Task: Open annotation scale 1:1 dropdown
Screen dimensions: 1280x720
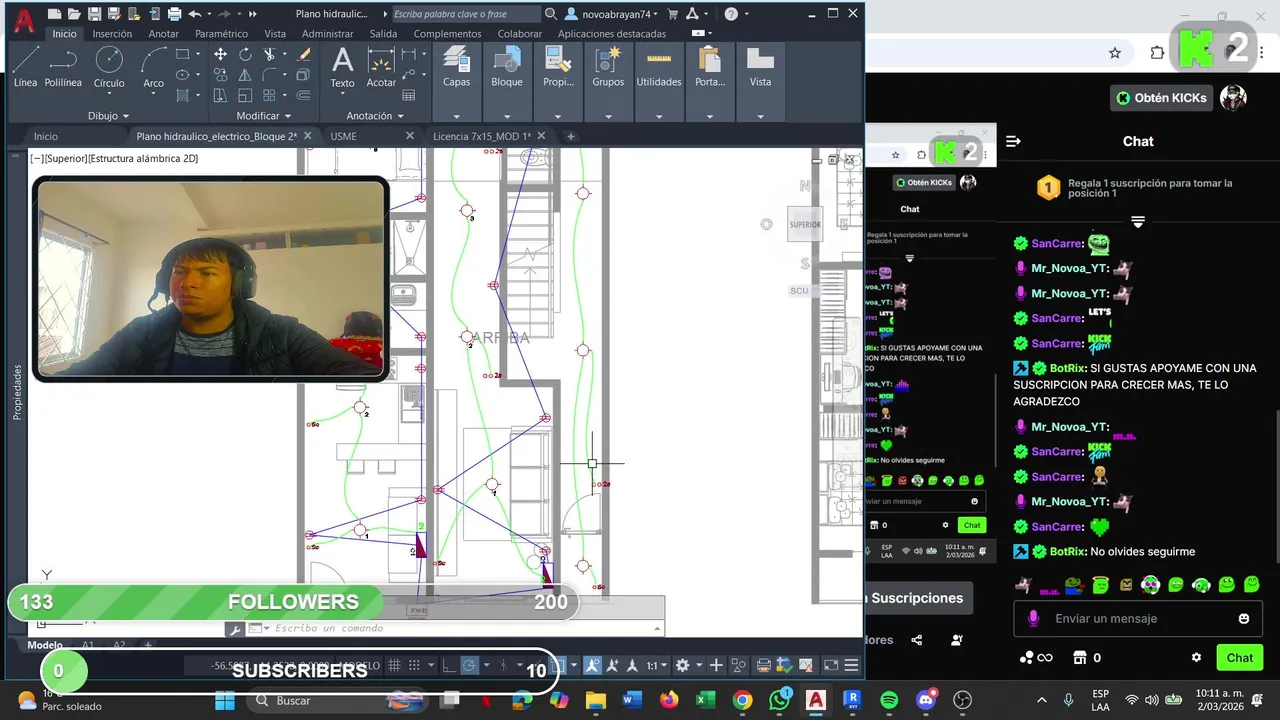Action: (656, 665)
